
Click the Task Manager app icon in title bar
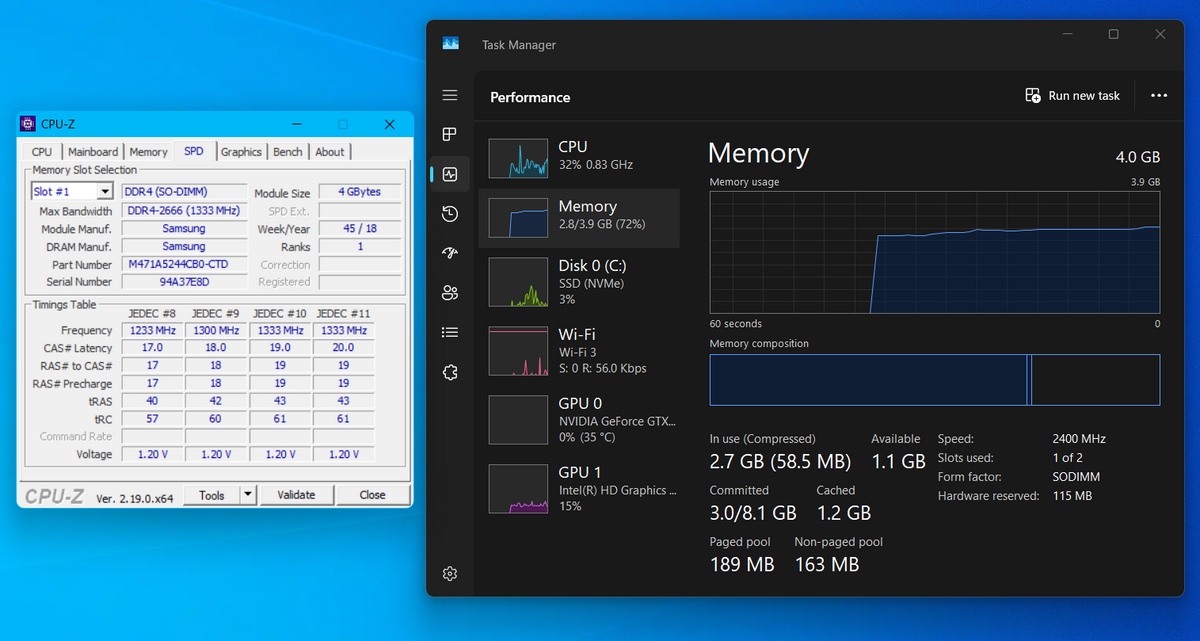[450, 44]
